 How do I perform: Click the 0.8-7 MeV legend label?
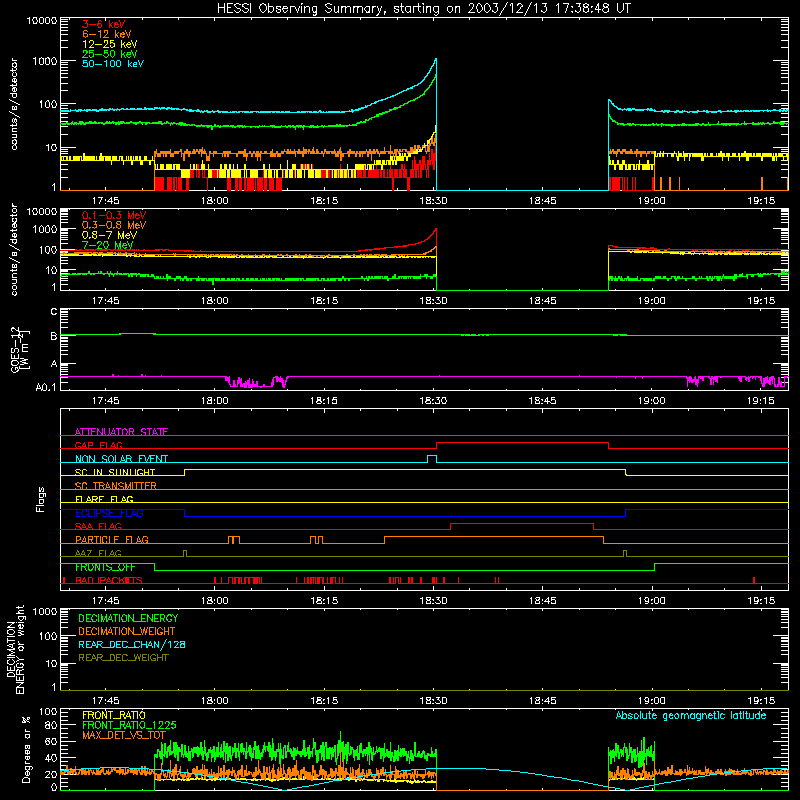tap(109, 235)
